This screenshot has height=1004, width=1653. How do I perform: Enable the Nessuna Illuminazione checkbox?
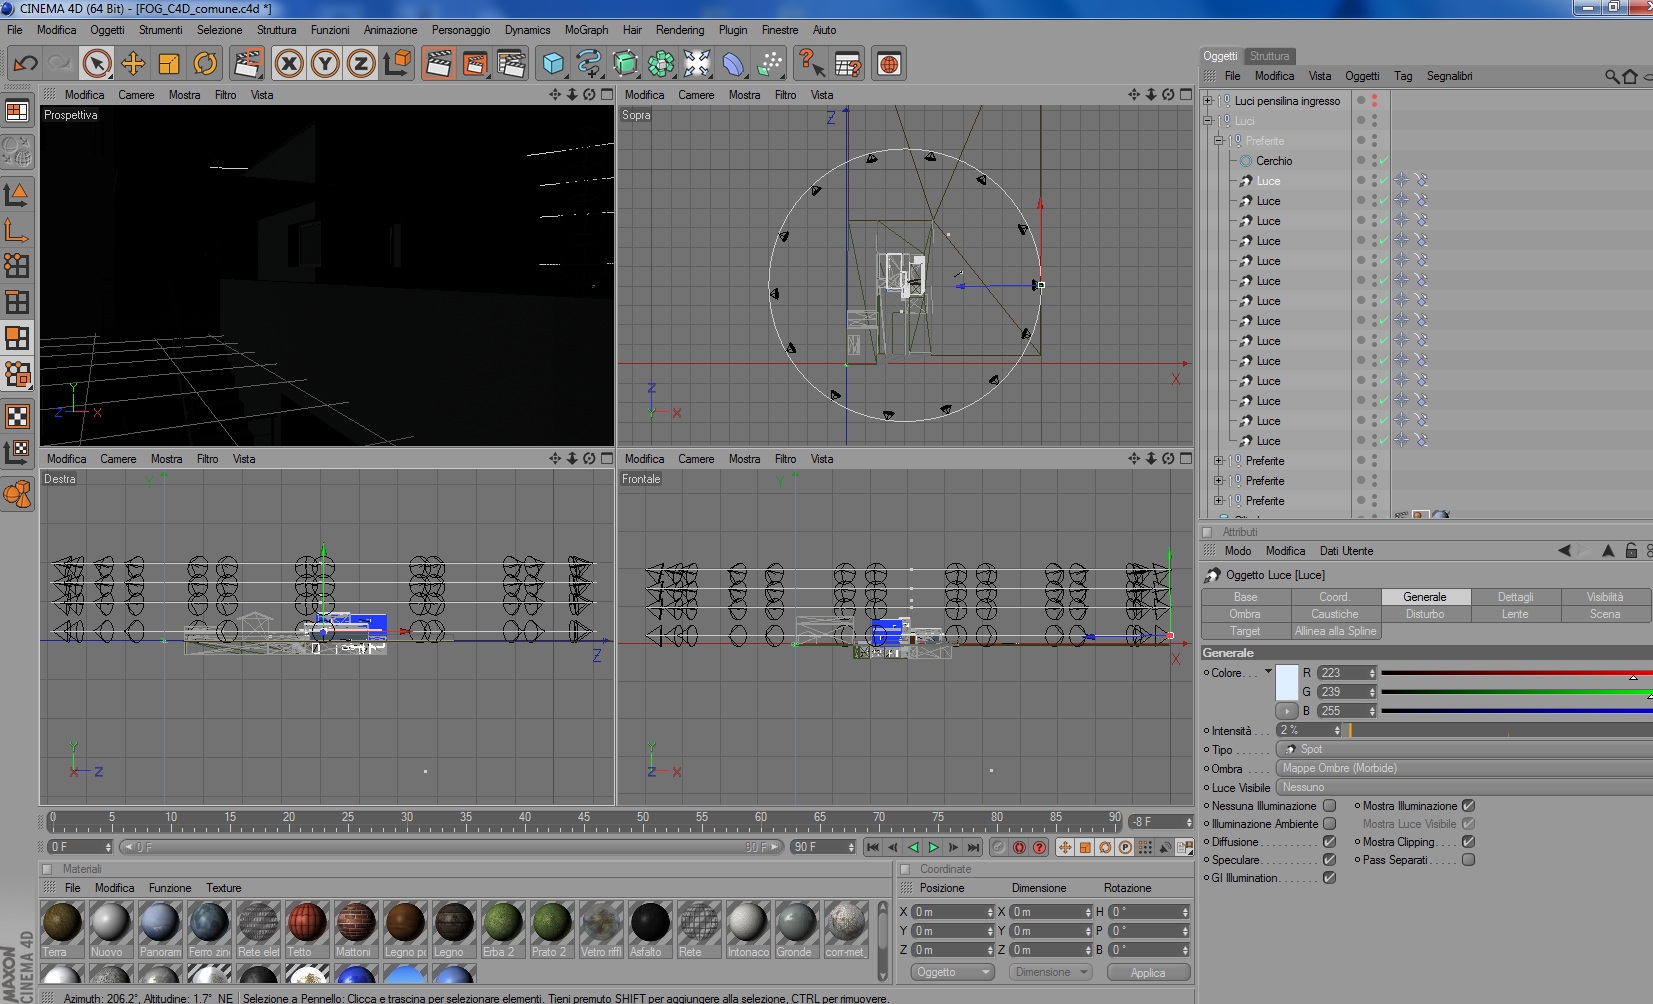tap(1329, 806)
